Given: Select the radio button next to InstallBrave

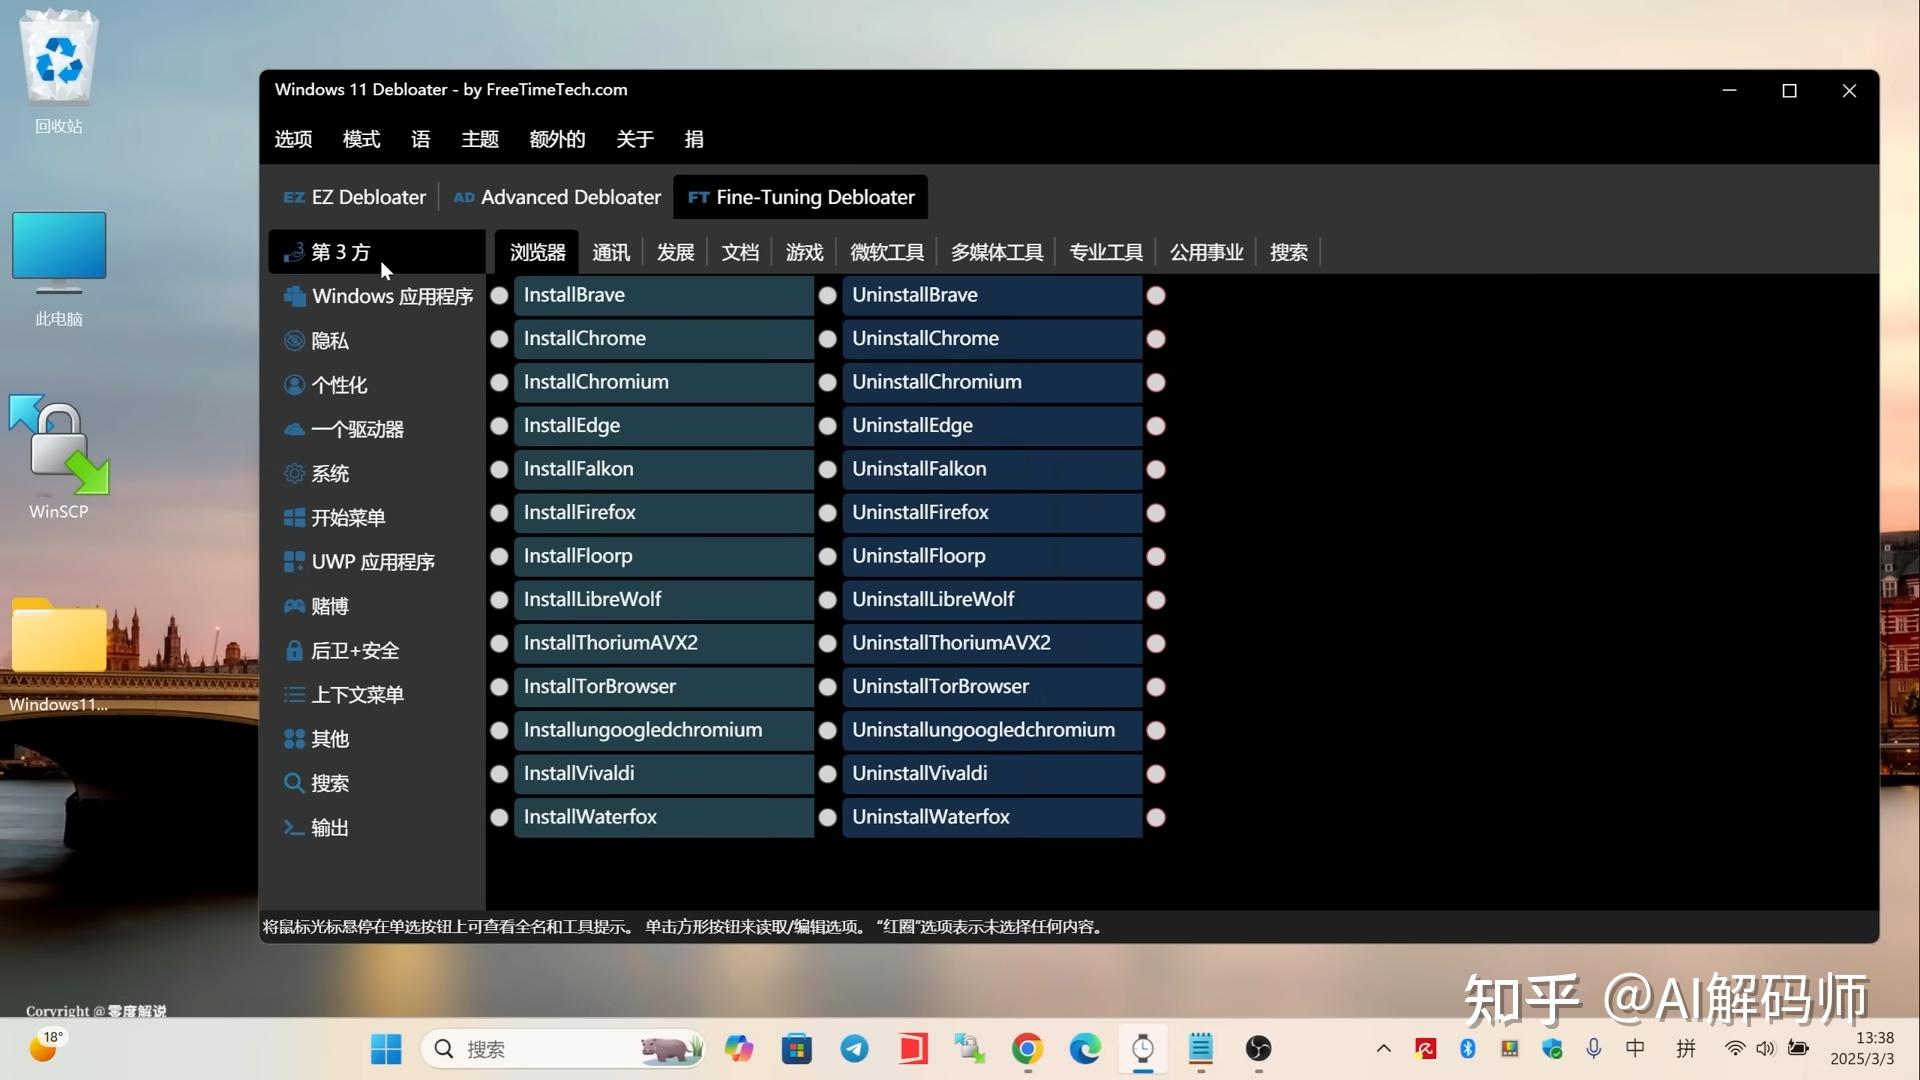Looking at the screenshot, I should tap(499, 295).
